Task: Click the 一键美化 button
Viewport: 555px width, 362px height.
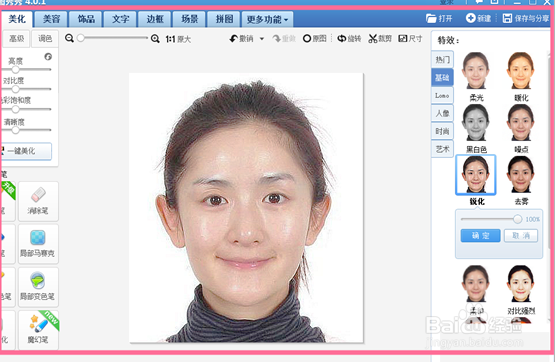Action: coord(26,151)
